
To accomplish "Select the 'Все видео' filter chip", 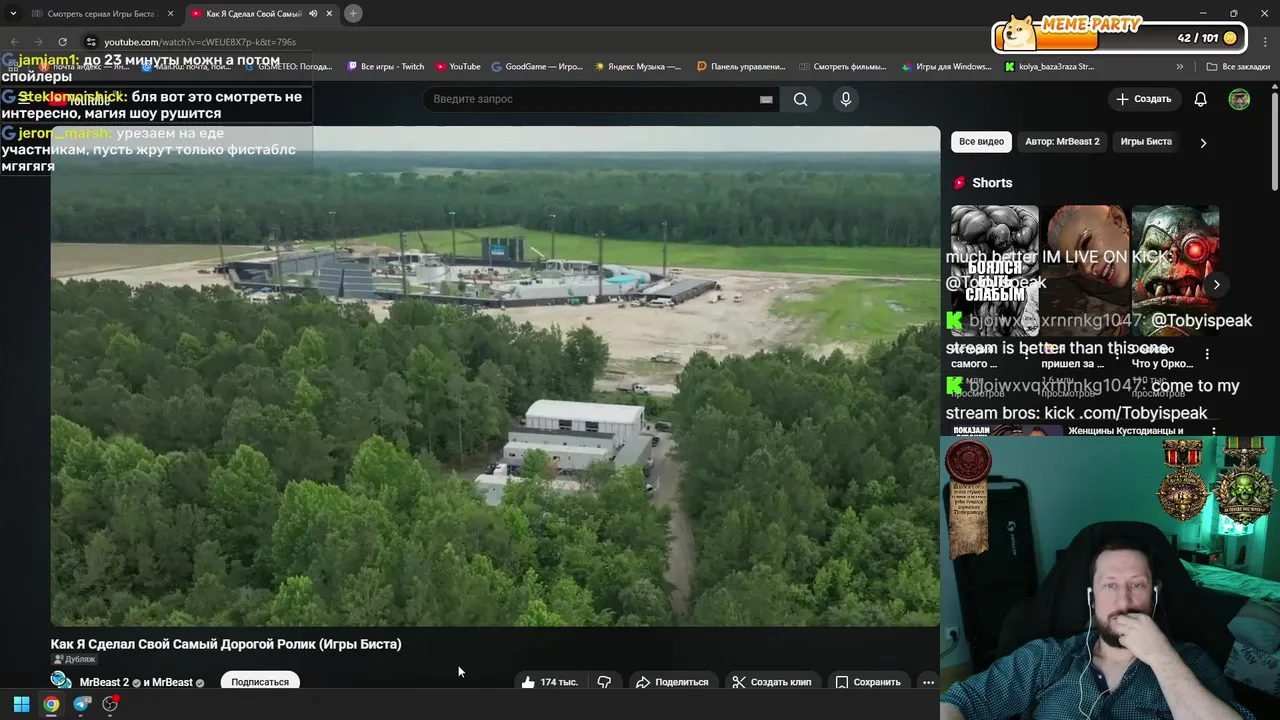I will tap(981, 142).
